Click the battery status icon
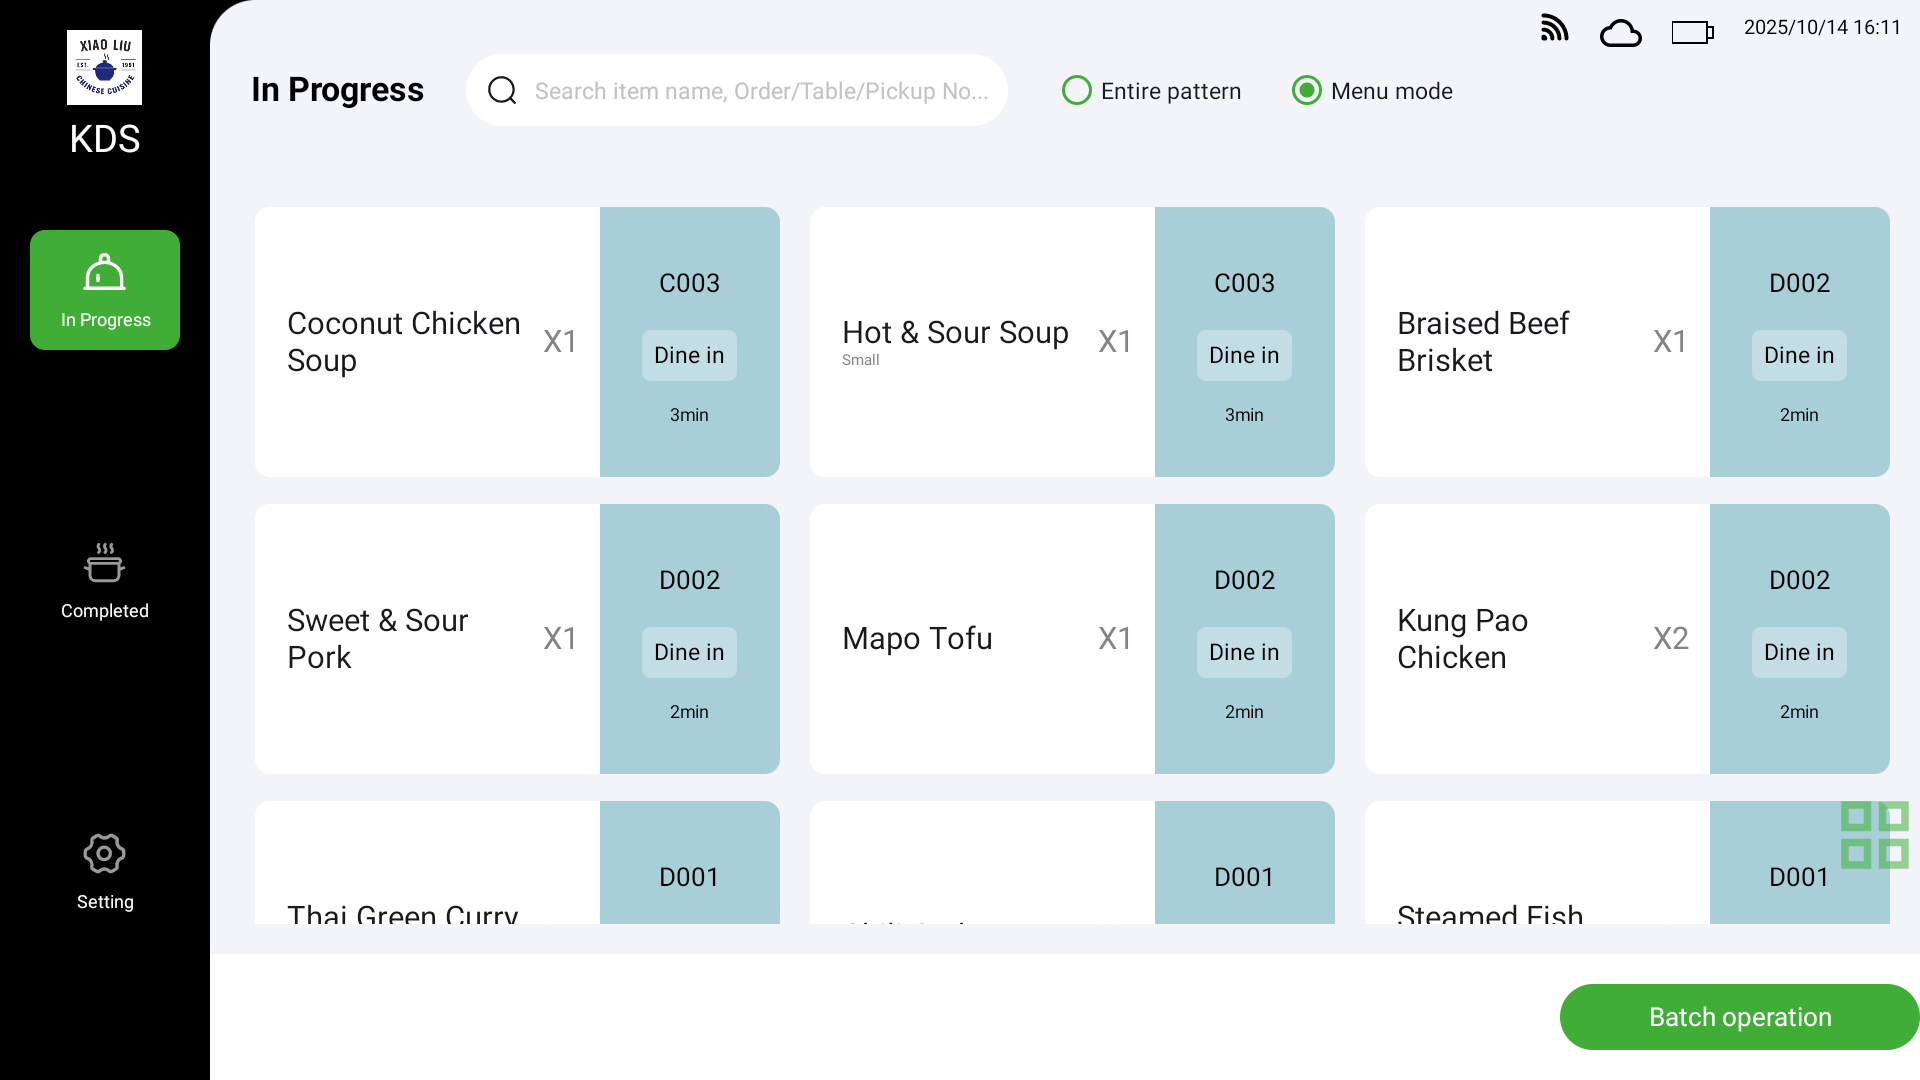 click(x=1692, y=33)
